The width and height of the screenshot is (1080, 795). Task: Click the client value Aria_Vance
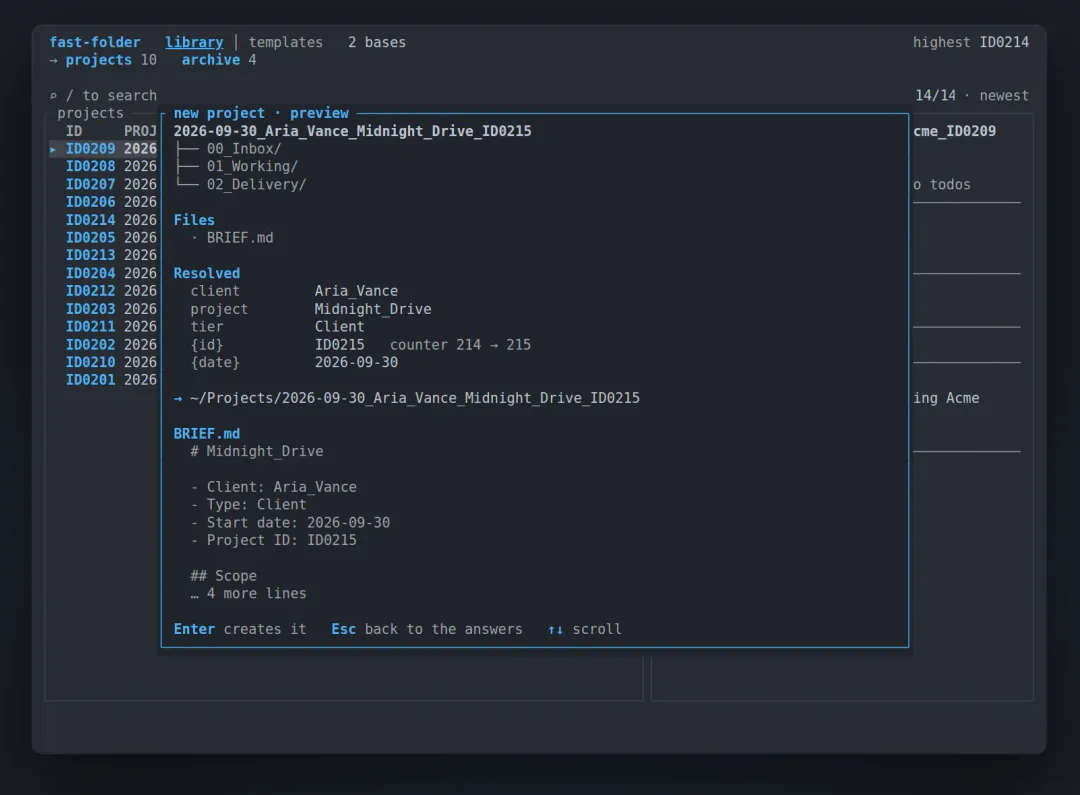(x=356, y=291)
